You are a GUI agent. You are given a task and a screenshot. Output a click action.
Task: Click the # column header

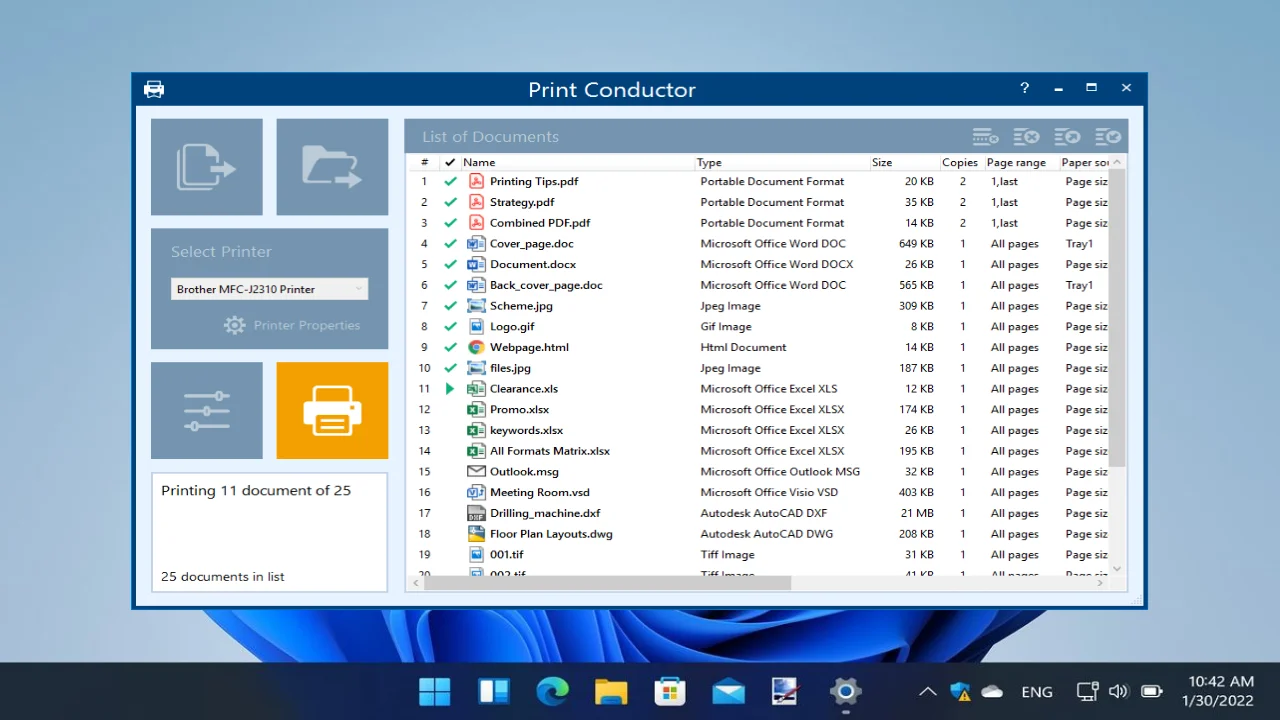(425, 162)
